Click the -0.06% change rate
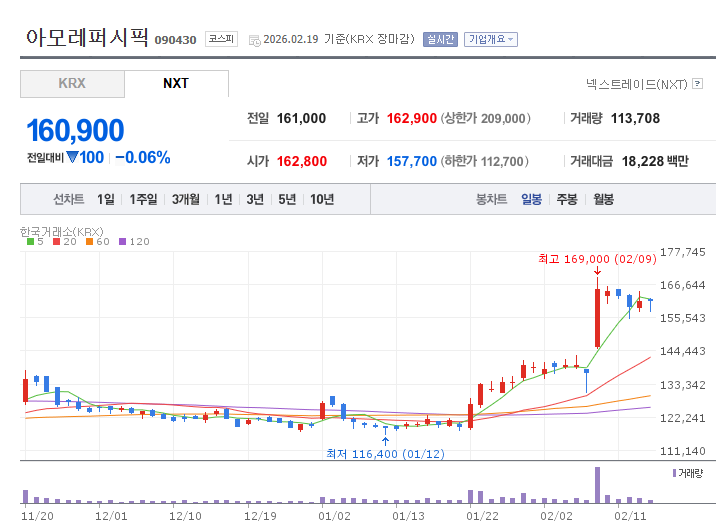 (142, 158)
